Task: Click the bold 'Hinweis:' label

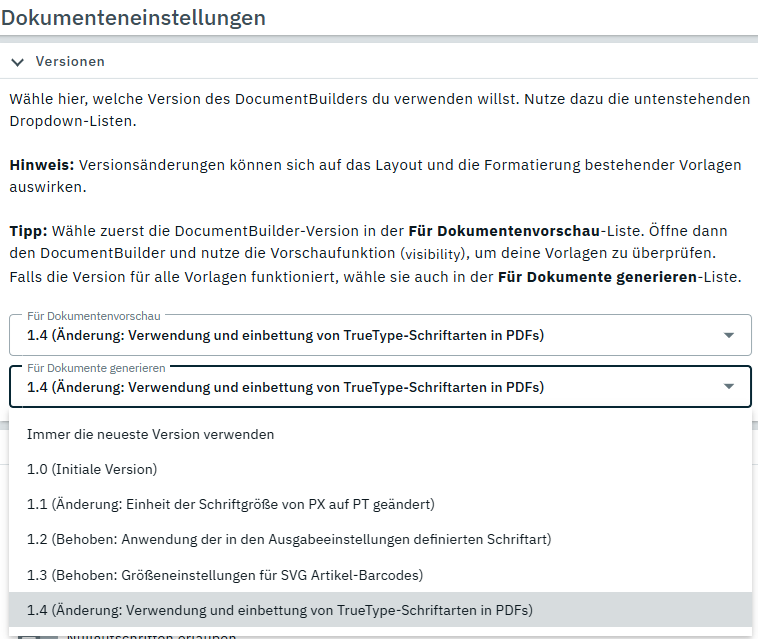Action: pos(41,165)
